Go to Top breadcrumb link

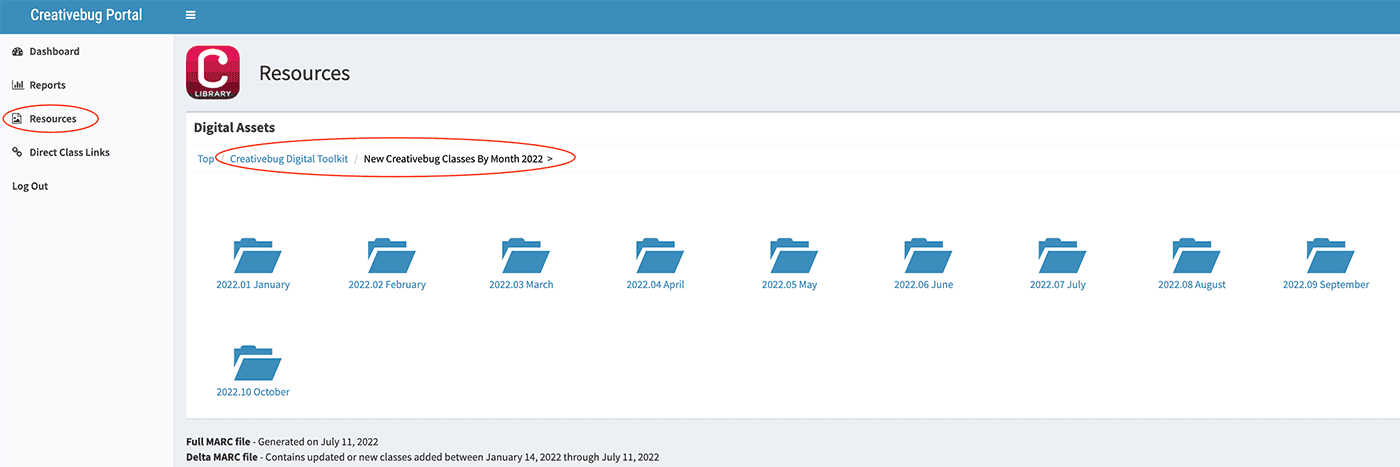205,159
